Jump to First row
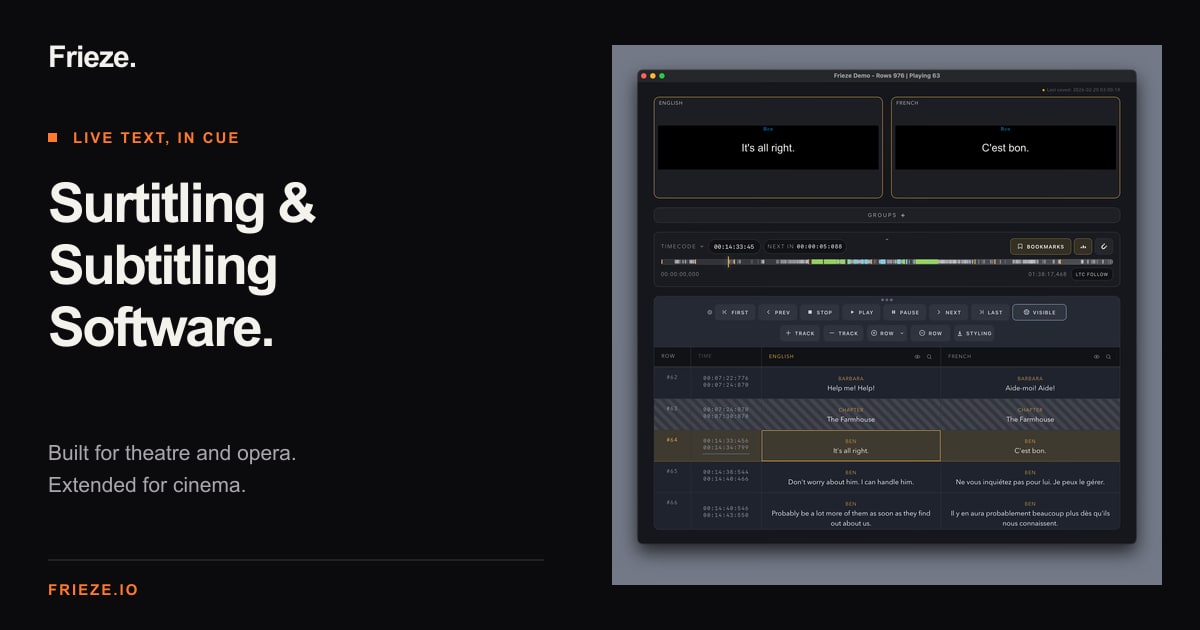1200x630 pixels. pyautogui.click(x=735, y=312)
